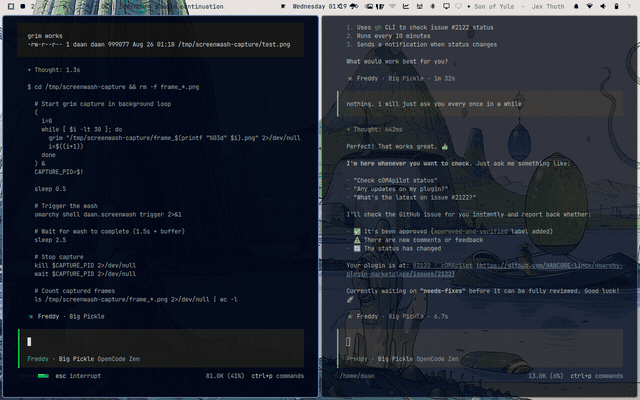This screenshot has height=400, width=640.
Task: Open the weather indicator icon
Action: [x=354, y=6]
